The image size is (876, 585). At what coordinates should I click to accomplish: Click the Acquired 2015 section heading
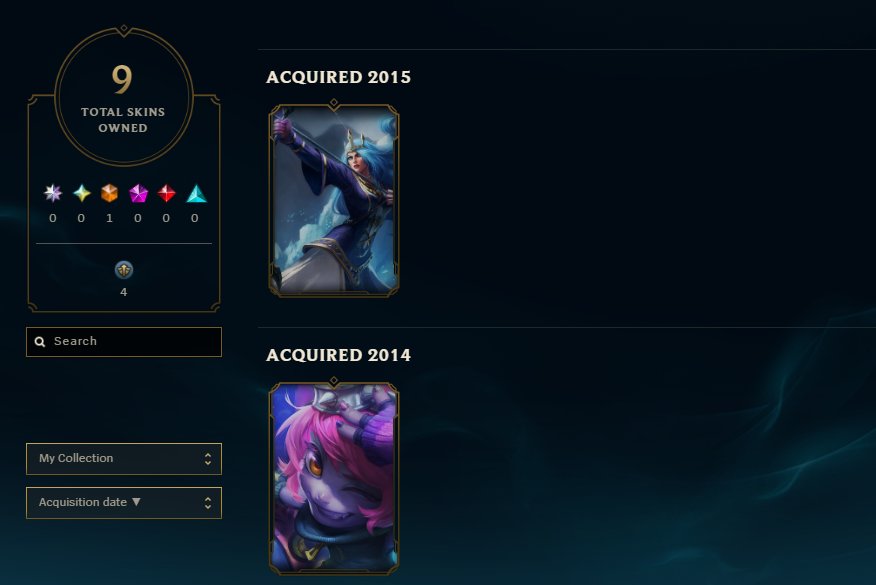coord(339,77)
